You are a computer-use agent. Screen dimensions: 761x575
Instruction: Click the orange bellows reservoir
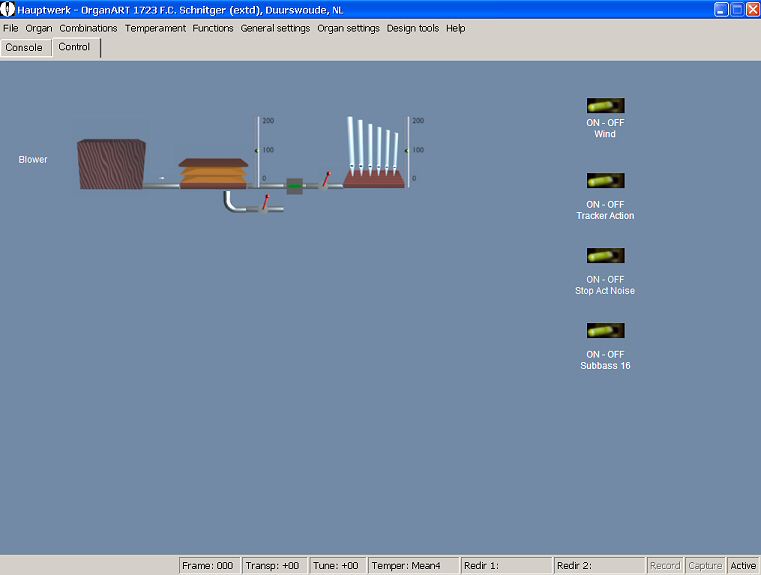click(x=214, y=173)
